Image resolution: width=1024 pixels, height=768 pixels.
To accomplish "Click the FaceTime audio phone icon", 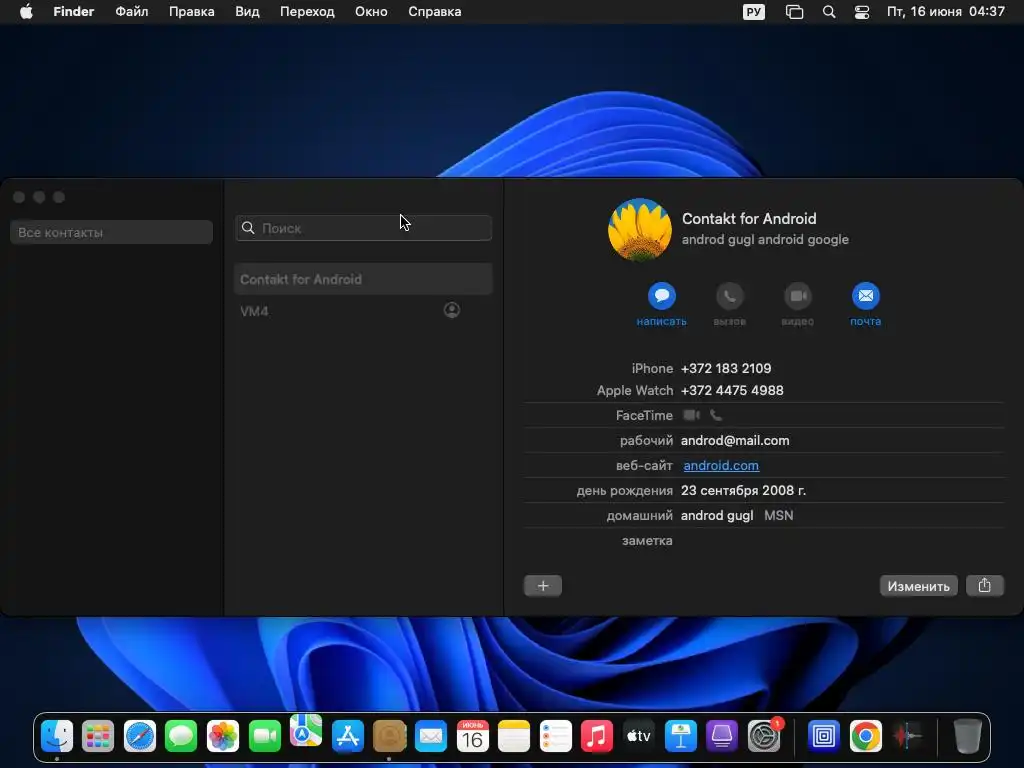I will (x=716, y=415).
